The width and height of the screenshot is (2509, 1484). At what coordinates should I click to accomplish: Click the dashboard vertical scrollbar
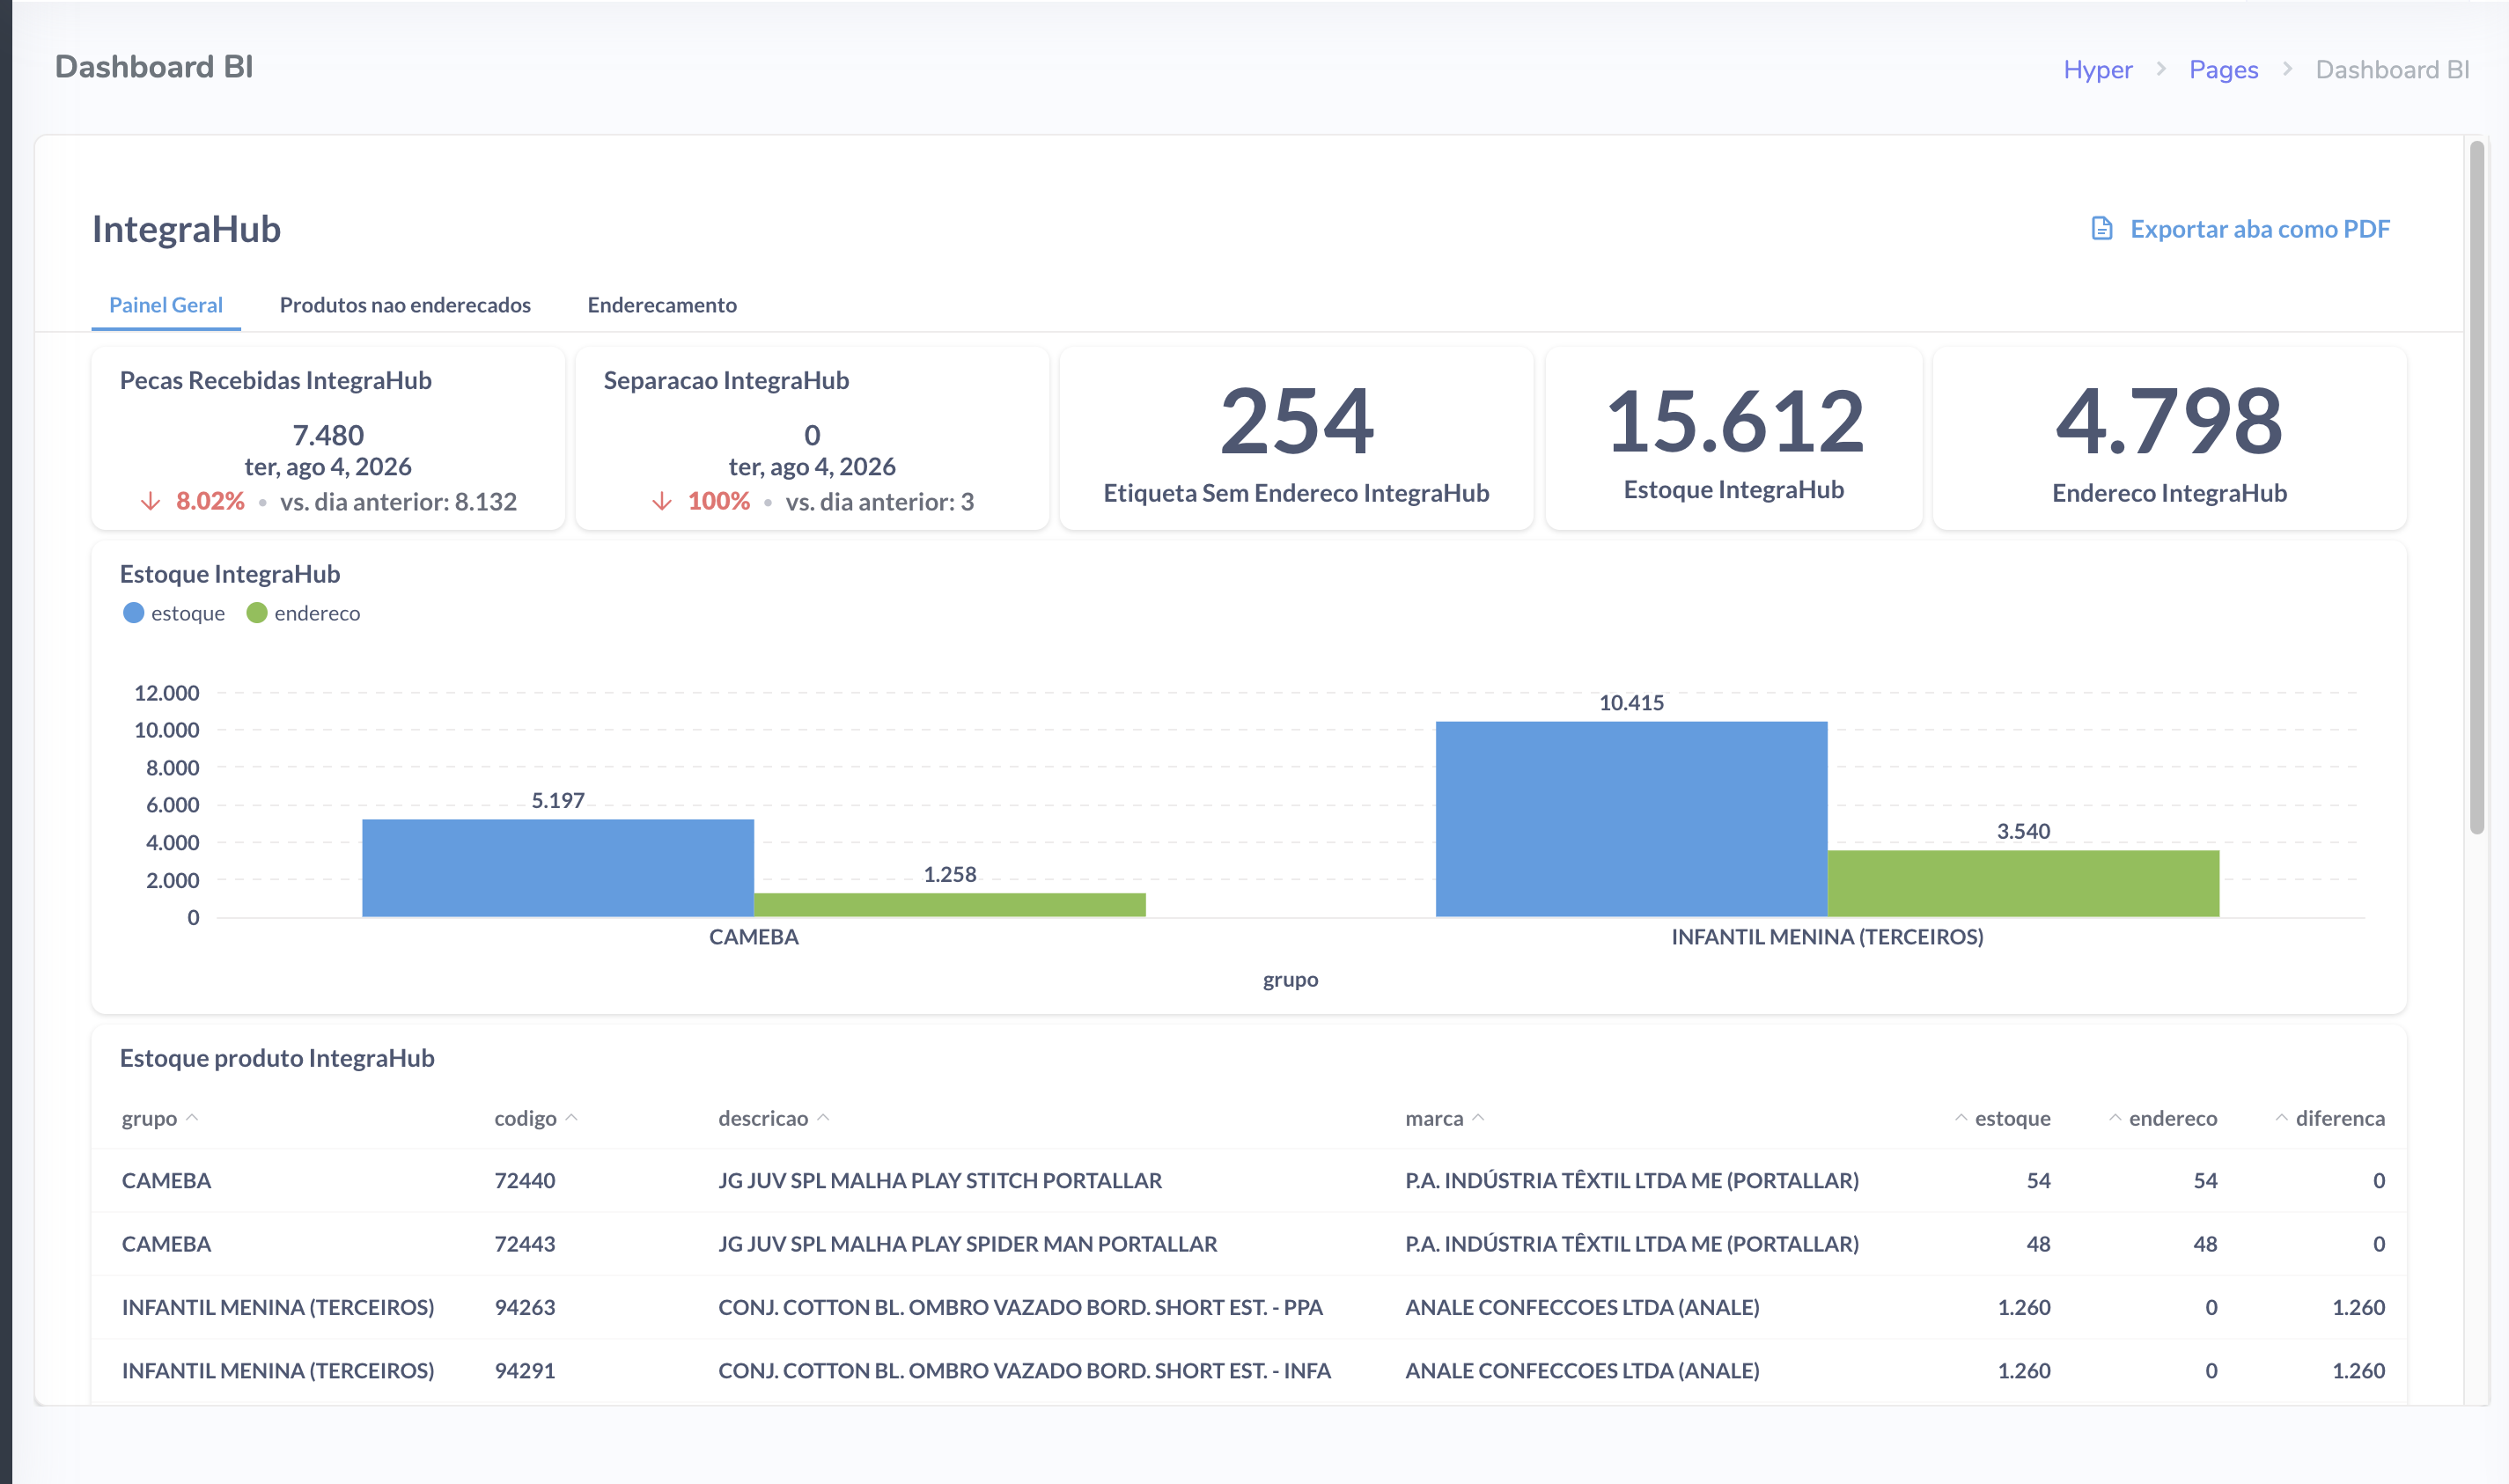pyautogui.click(x=2476, y=487)
